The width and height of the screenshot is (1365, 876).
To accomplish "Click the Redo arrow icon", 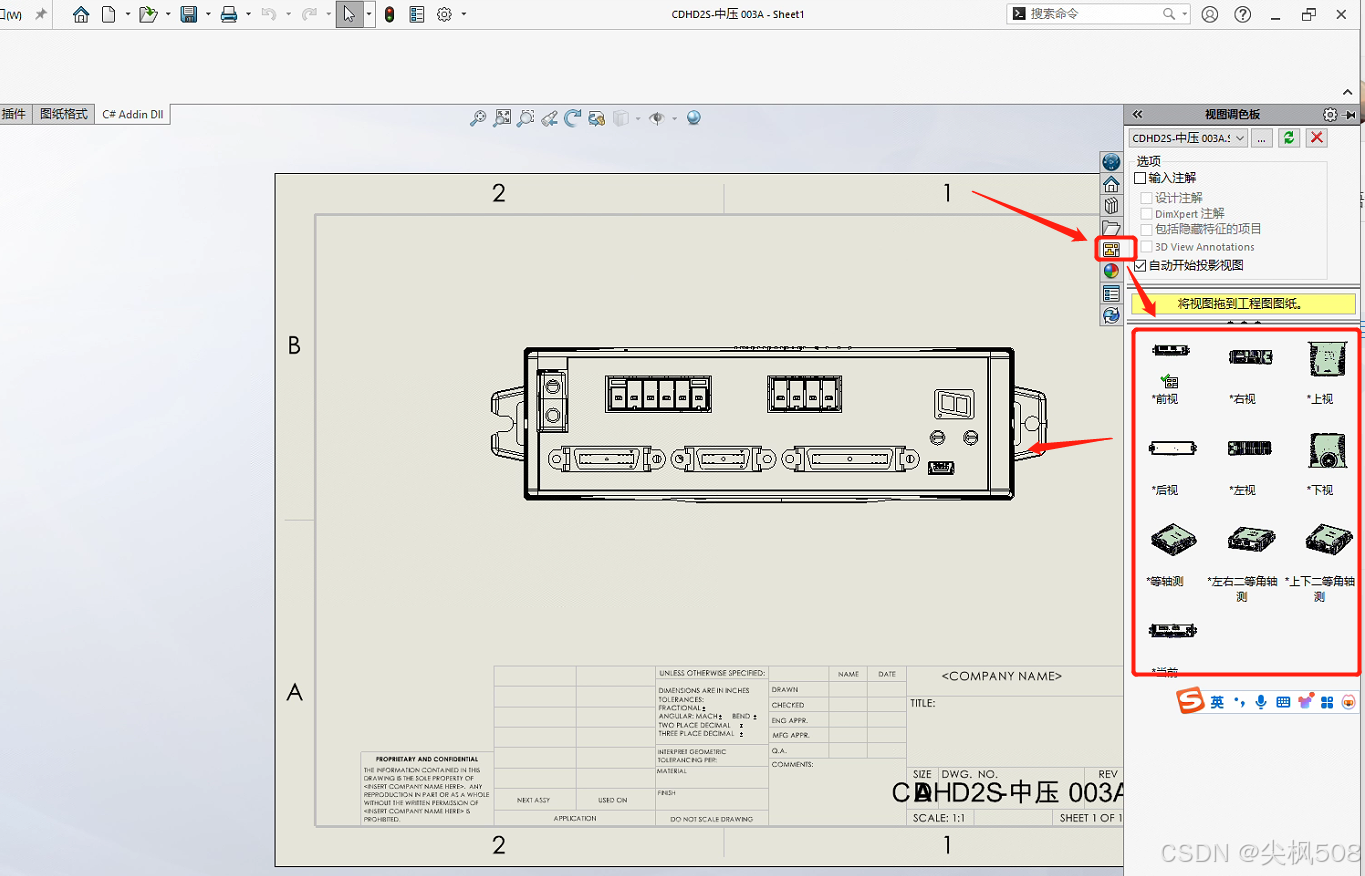I will pyautogui.click(x=309, y=14).
